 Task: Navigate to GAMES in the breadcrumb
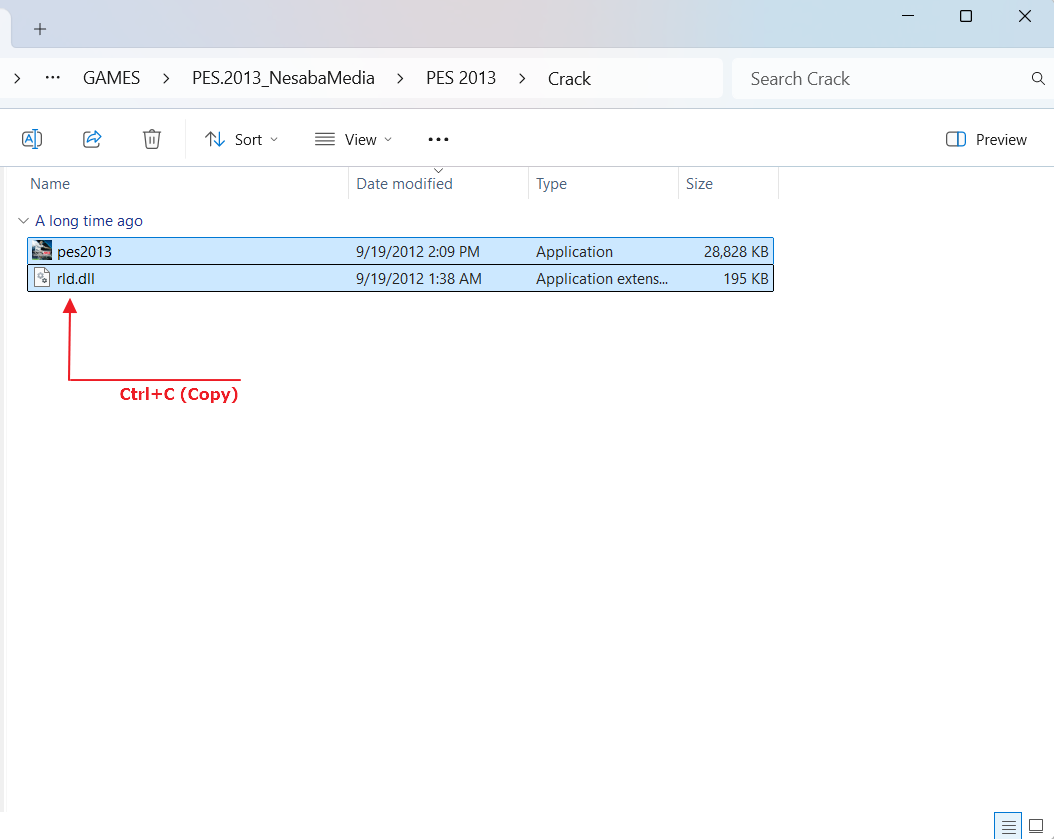(x=112, y=79)
